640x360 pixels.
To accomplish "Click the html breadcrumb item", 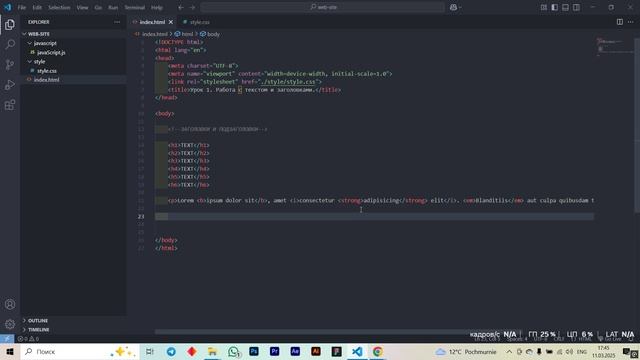I will (184, 34).
